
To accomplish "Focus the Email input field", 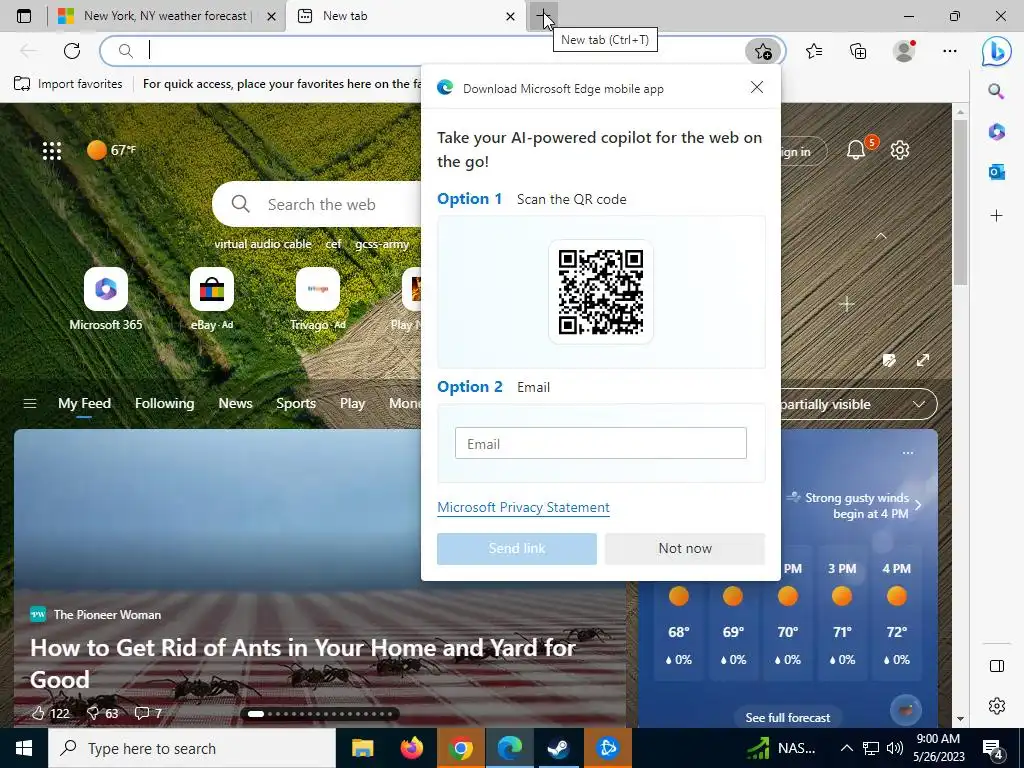I will tap(601, 443).
